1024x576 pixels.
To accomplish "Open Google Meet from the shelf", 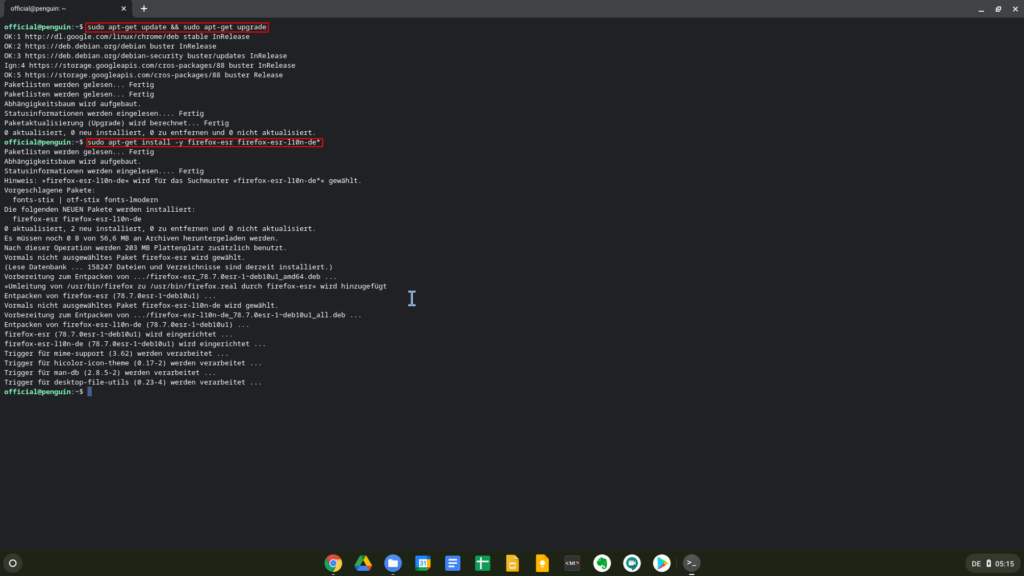I will click(x=632, y=563).
